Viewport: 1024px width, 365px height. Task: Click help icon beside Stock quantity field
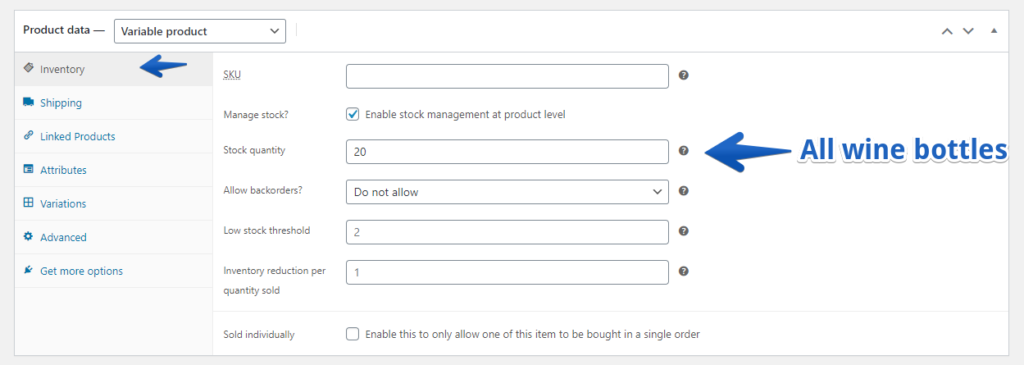tap(684, 151)
